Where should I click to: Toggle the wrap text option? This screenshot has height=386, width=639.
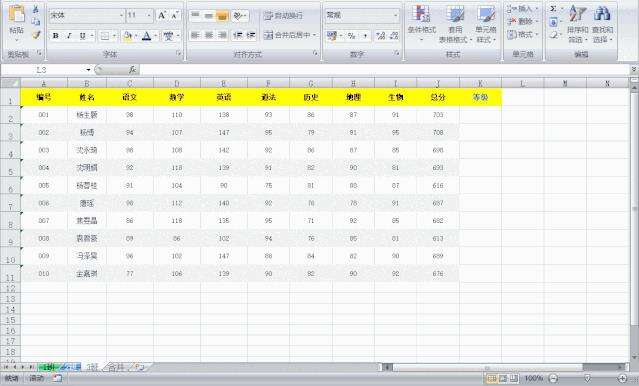pyautogui.click(x=283, y=15)
